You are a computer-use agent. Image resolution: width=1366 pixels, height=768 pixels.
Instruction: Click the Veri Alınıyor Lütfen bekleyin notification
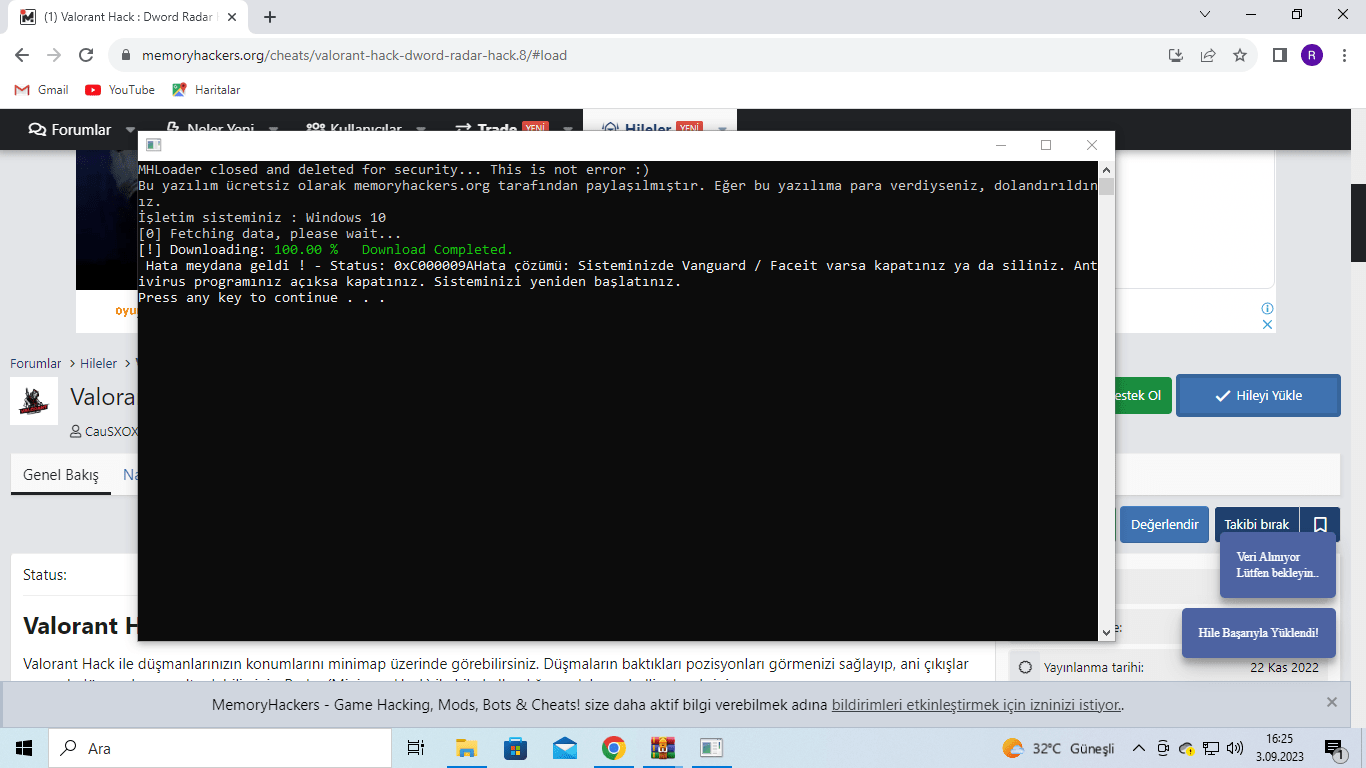click(1278, 565)
